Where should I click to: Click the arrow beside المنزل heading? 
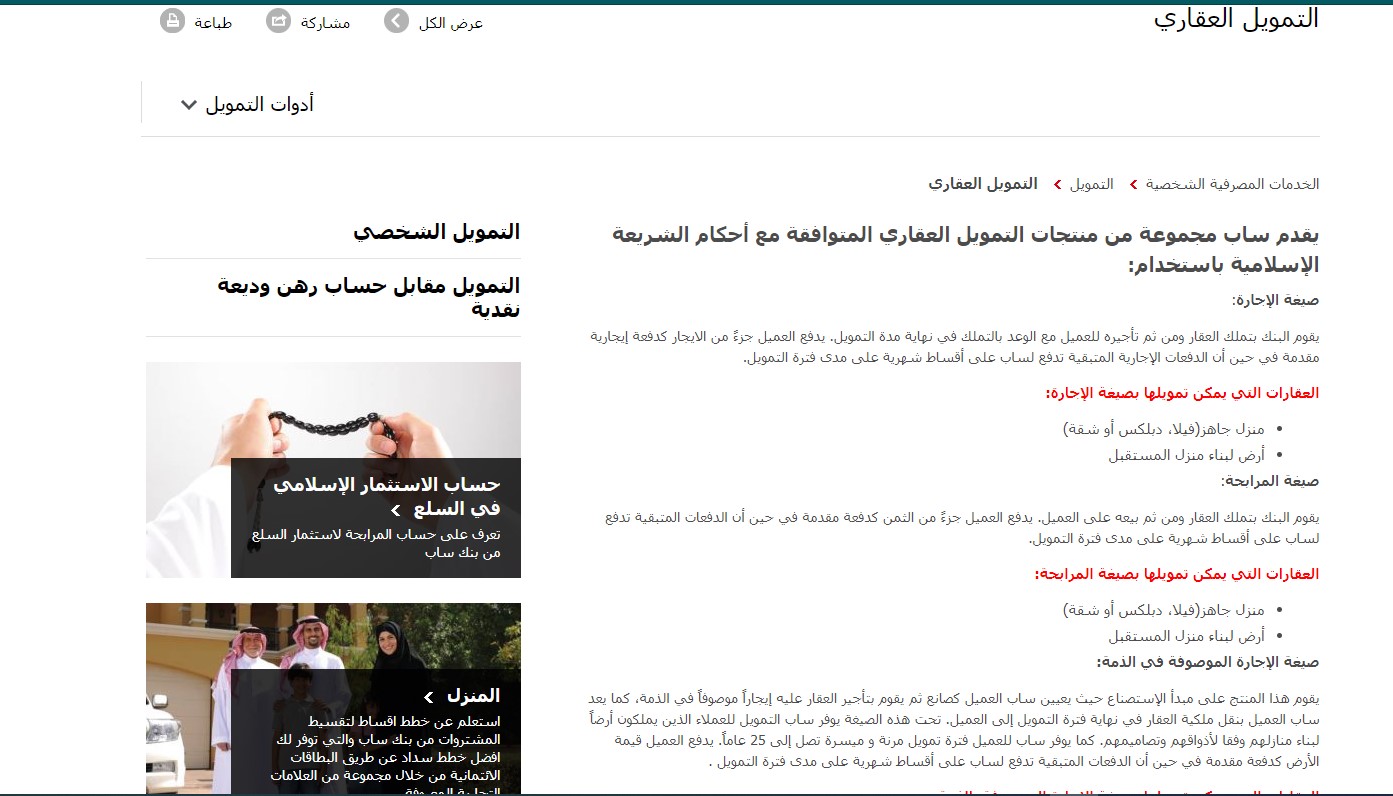[429, 697]
